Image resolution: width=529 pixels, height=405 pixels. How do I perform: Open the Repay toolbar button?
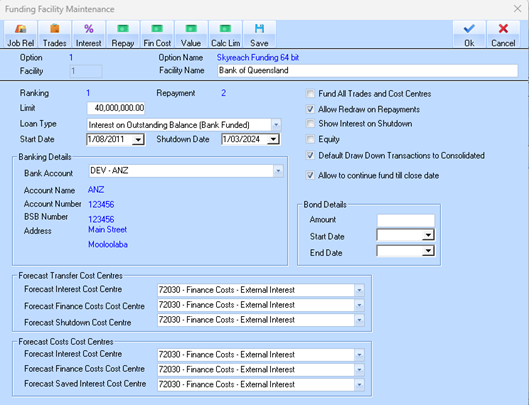(x=123, y=34)
